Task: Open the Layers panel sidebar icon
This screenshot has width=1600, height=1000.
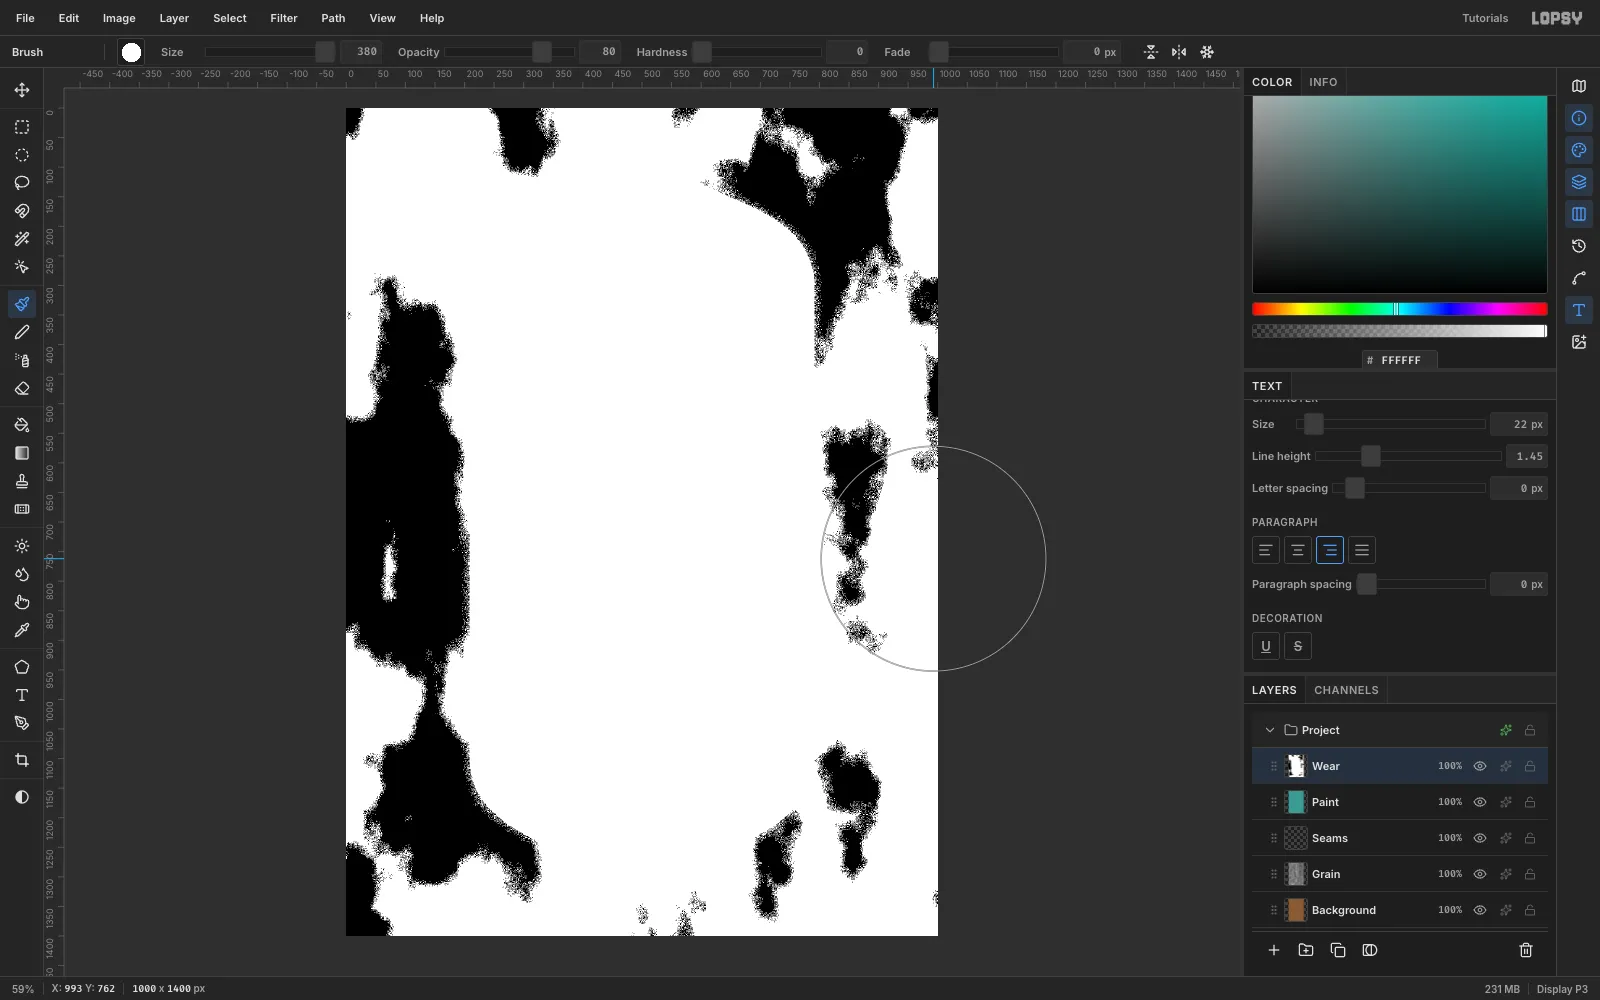Action: click(x=1579, y=182)
